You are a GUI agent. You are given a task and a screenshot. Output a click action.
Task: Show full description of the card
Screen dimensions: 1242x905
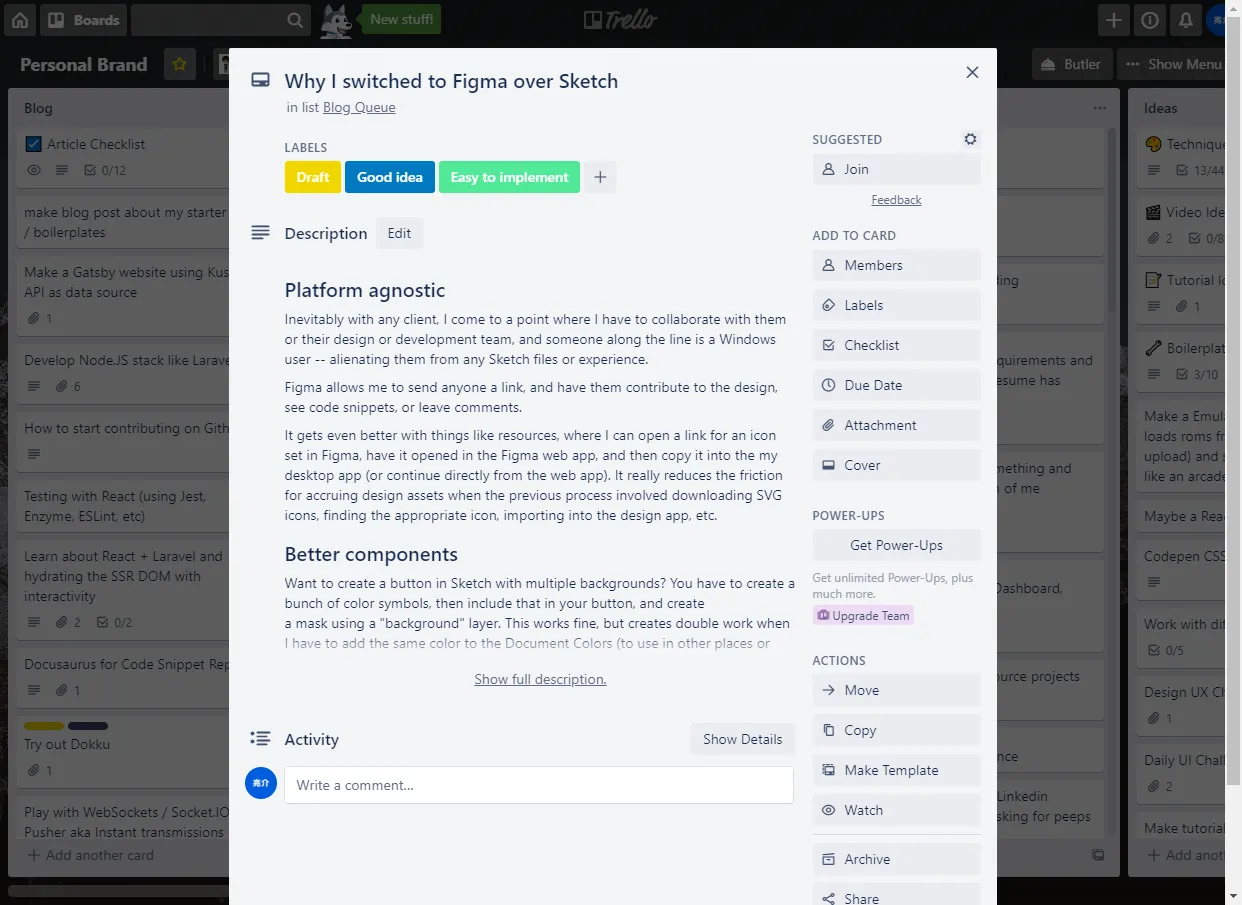540,679
